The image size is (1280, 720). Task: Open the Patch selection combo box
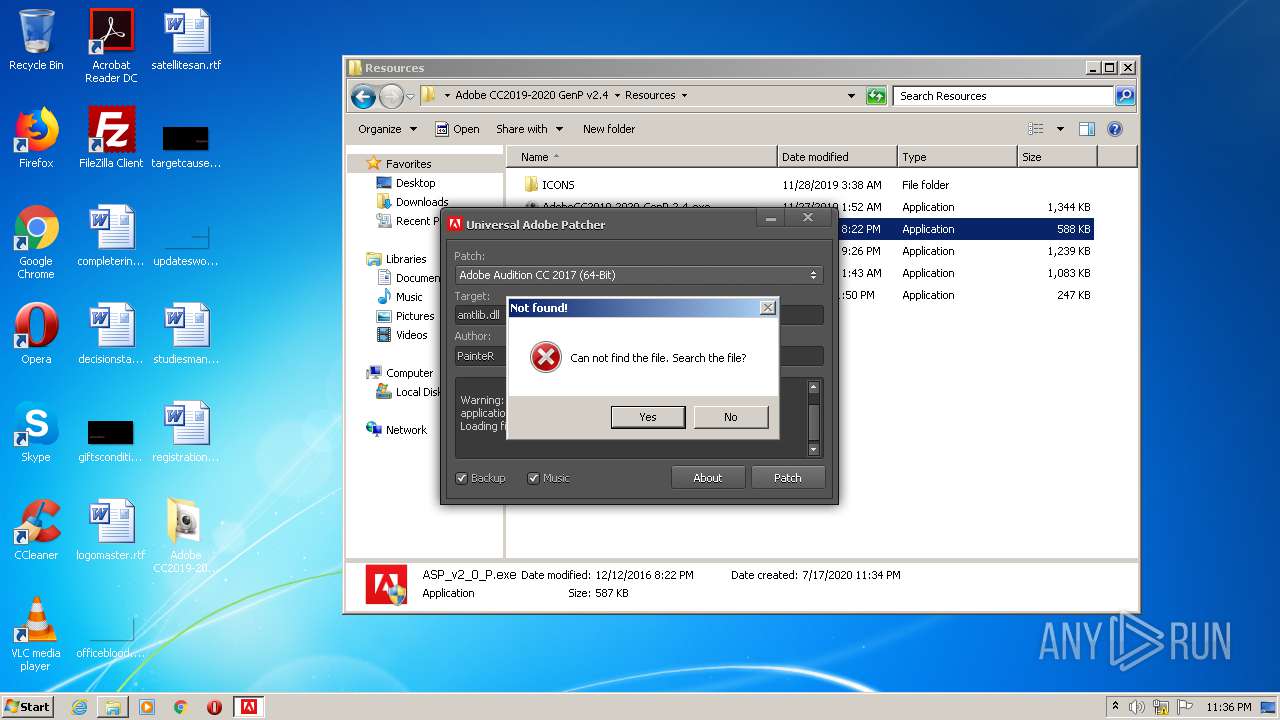click(638, 275)
